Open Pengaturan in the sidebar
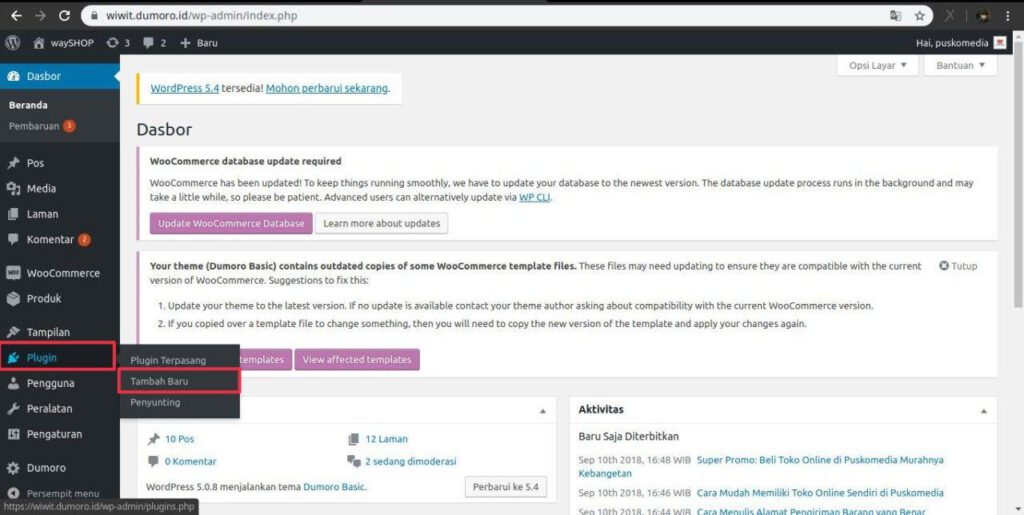 coord(54,434)
